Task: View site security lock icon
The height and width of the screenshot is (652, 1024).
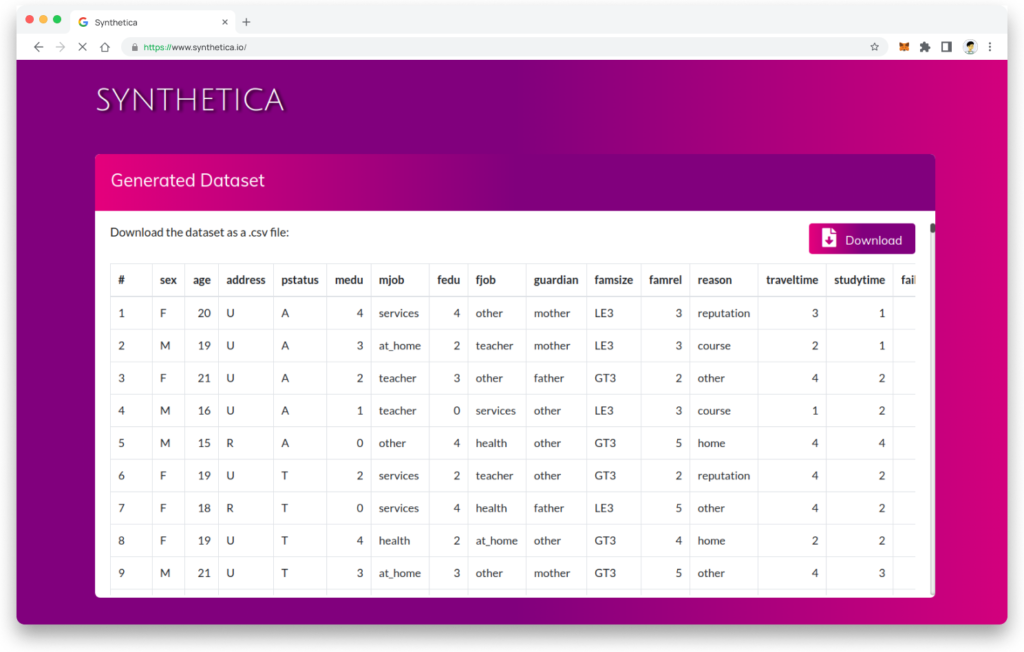Action: coord(135,47)
